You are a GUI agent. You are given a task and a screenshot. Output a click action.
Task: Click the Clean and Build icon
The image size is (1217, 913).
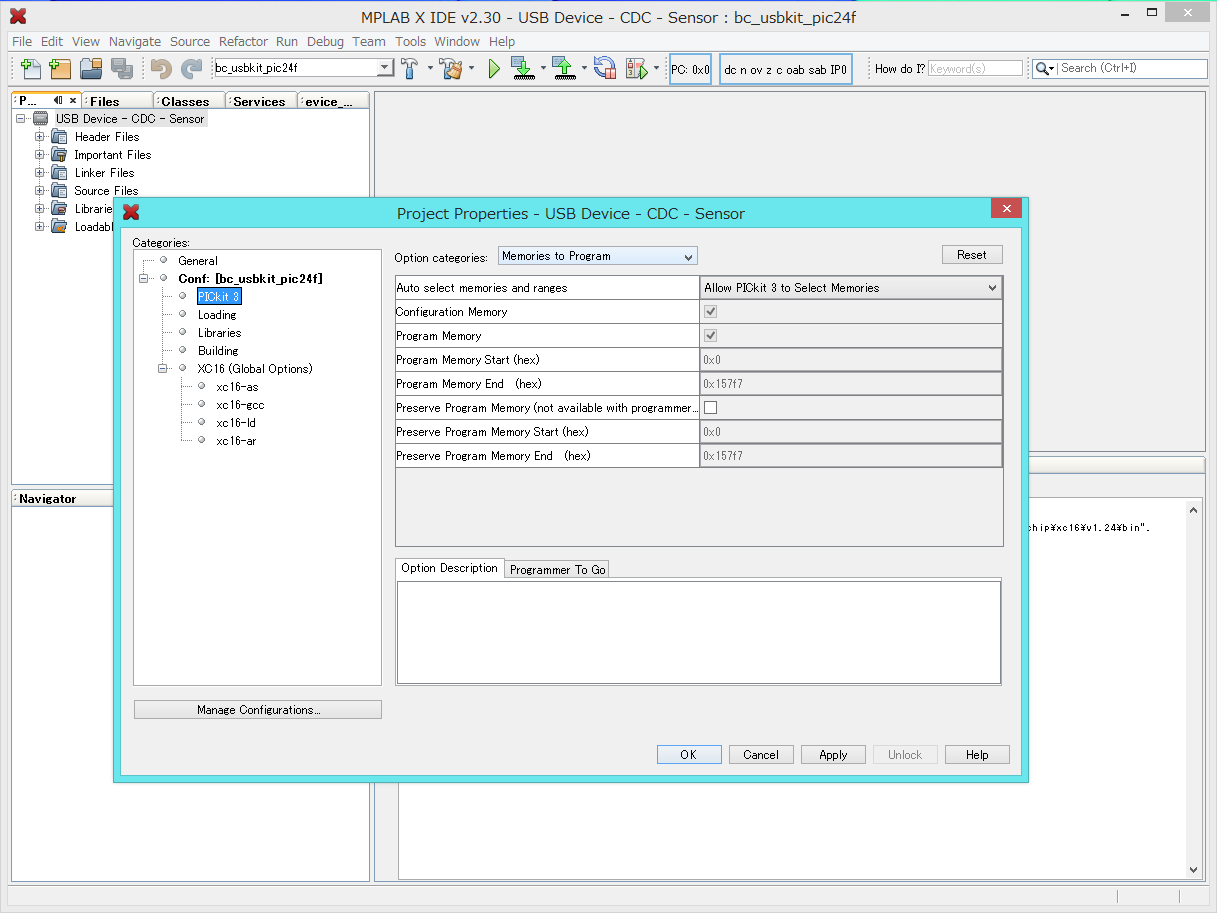point(451,68)
